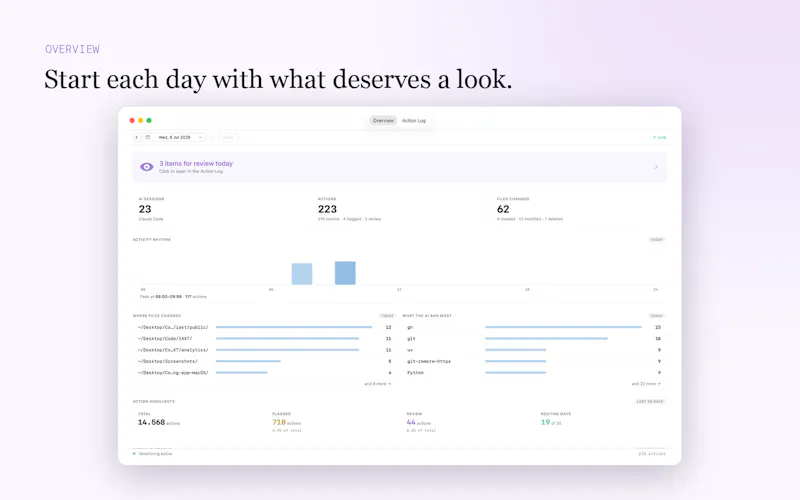The height and width of the screenshot is (500, 800).
Task: Click the greyed Today button in the date bar
Action: tap(228, 137)
